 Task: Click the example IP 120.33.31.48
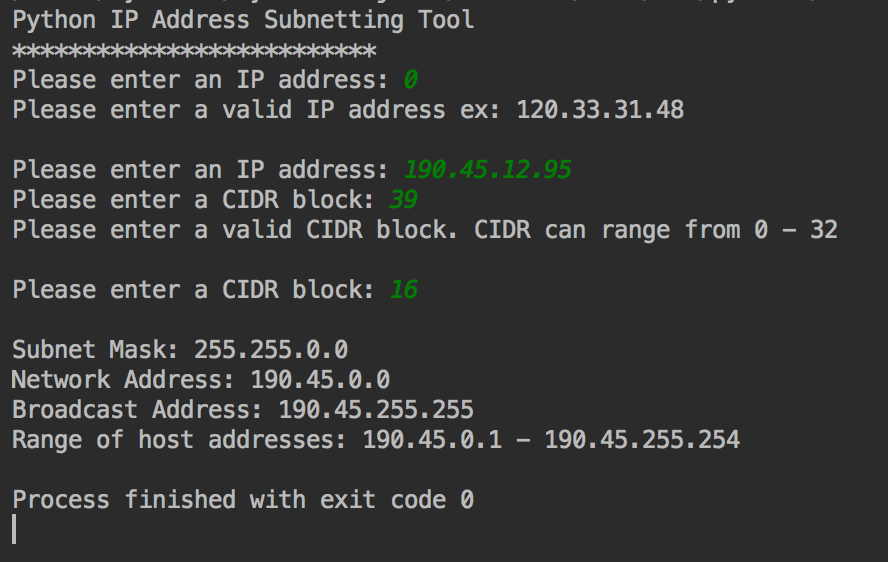coord(600,110)
